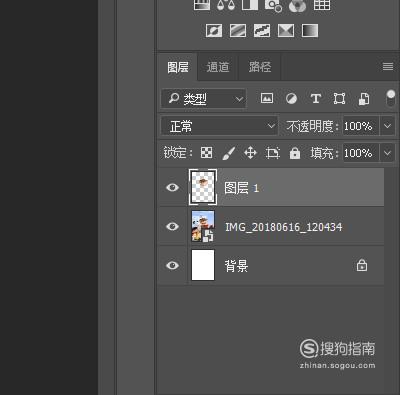Add a Color Lookup adjustment (grid icon)
400x395 pixels.
pos(322,5)
